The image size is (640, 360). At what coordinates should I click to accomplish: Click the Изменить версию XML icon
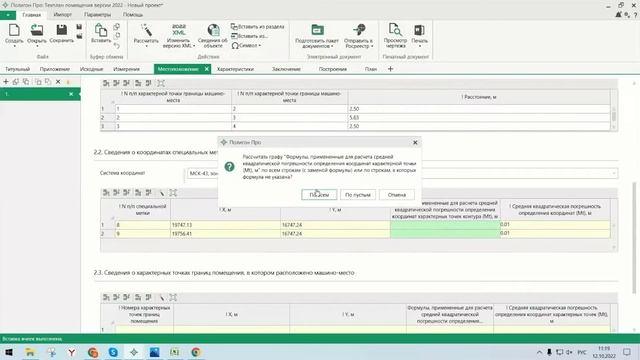point(178,30)
